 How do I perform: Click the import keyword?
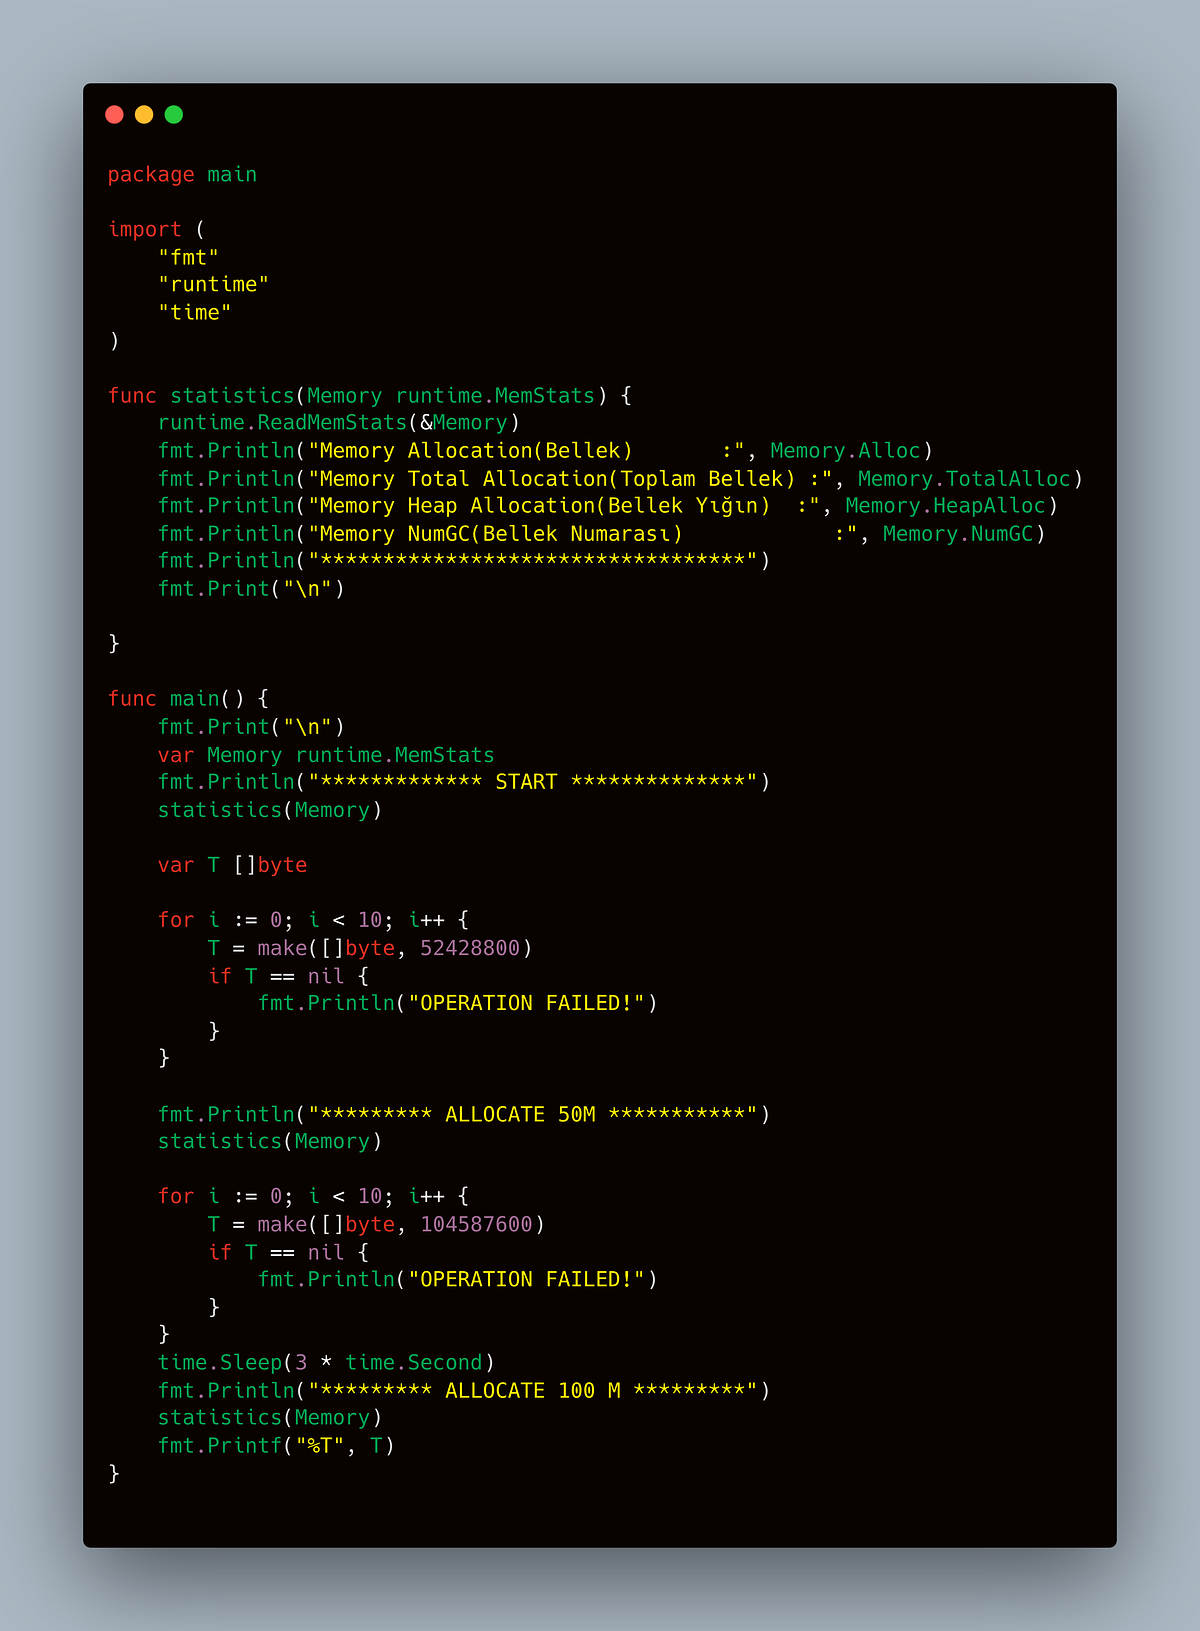tap(145, 230)
